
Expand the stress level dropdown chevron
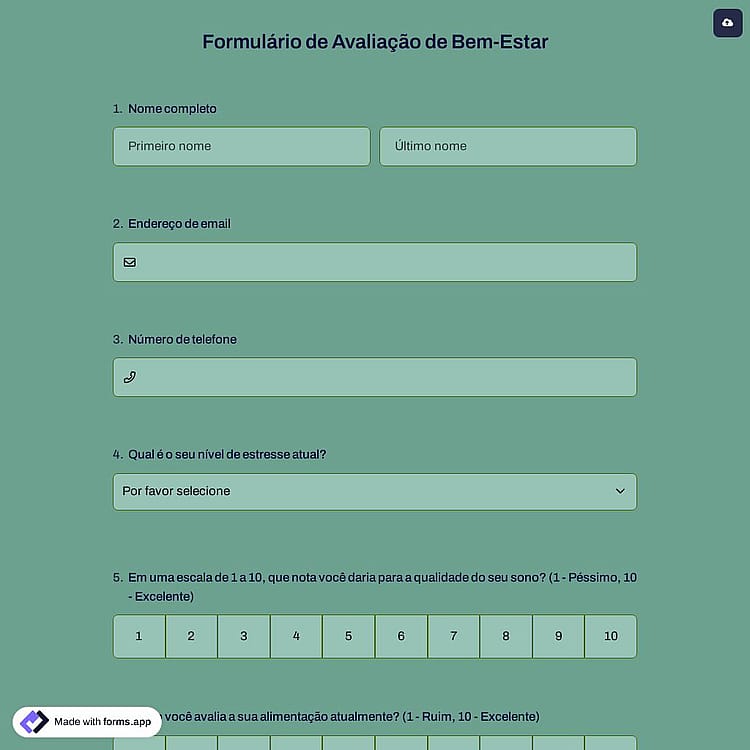coord(620,491)
